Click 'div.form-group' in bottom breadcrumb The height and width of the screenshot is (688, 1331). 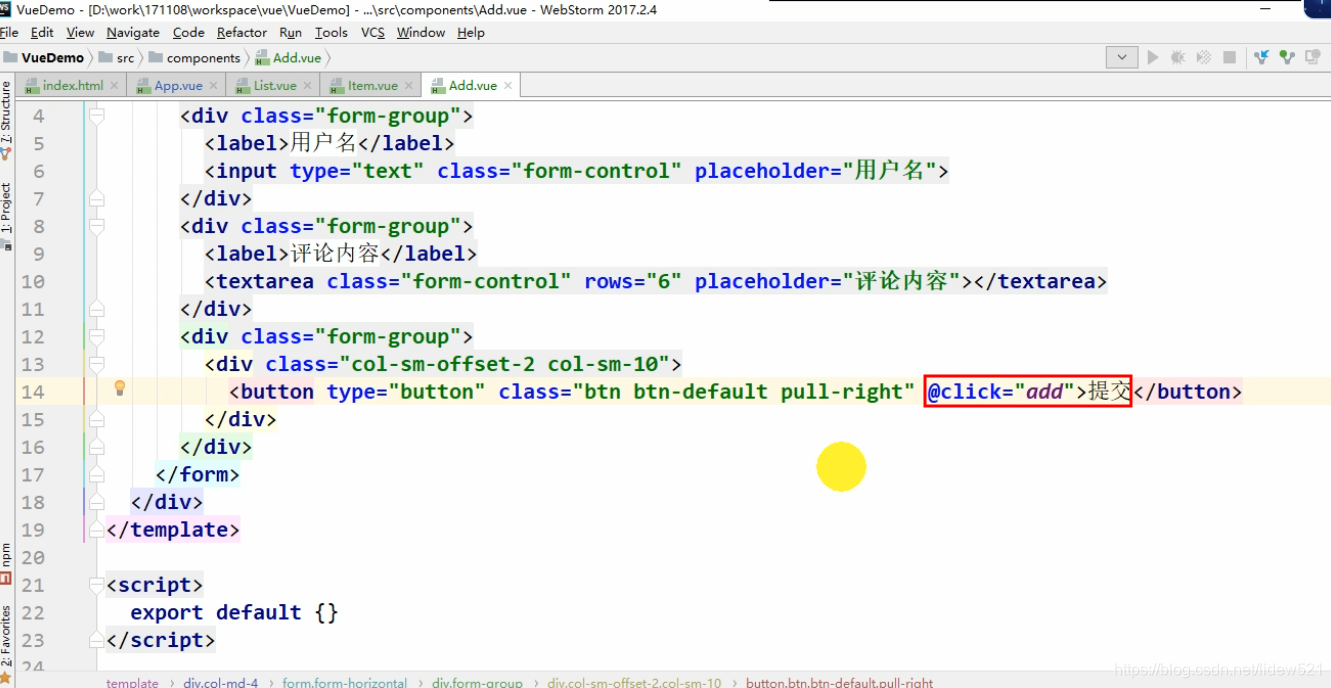coord(477,682)
